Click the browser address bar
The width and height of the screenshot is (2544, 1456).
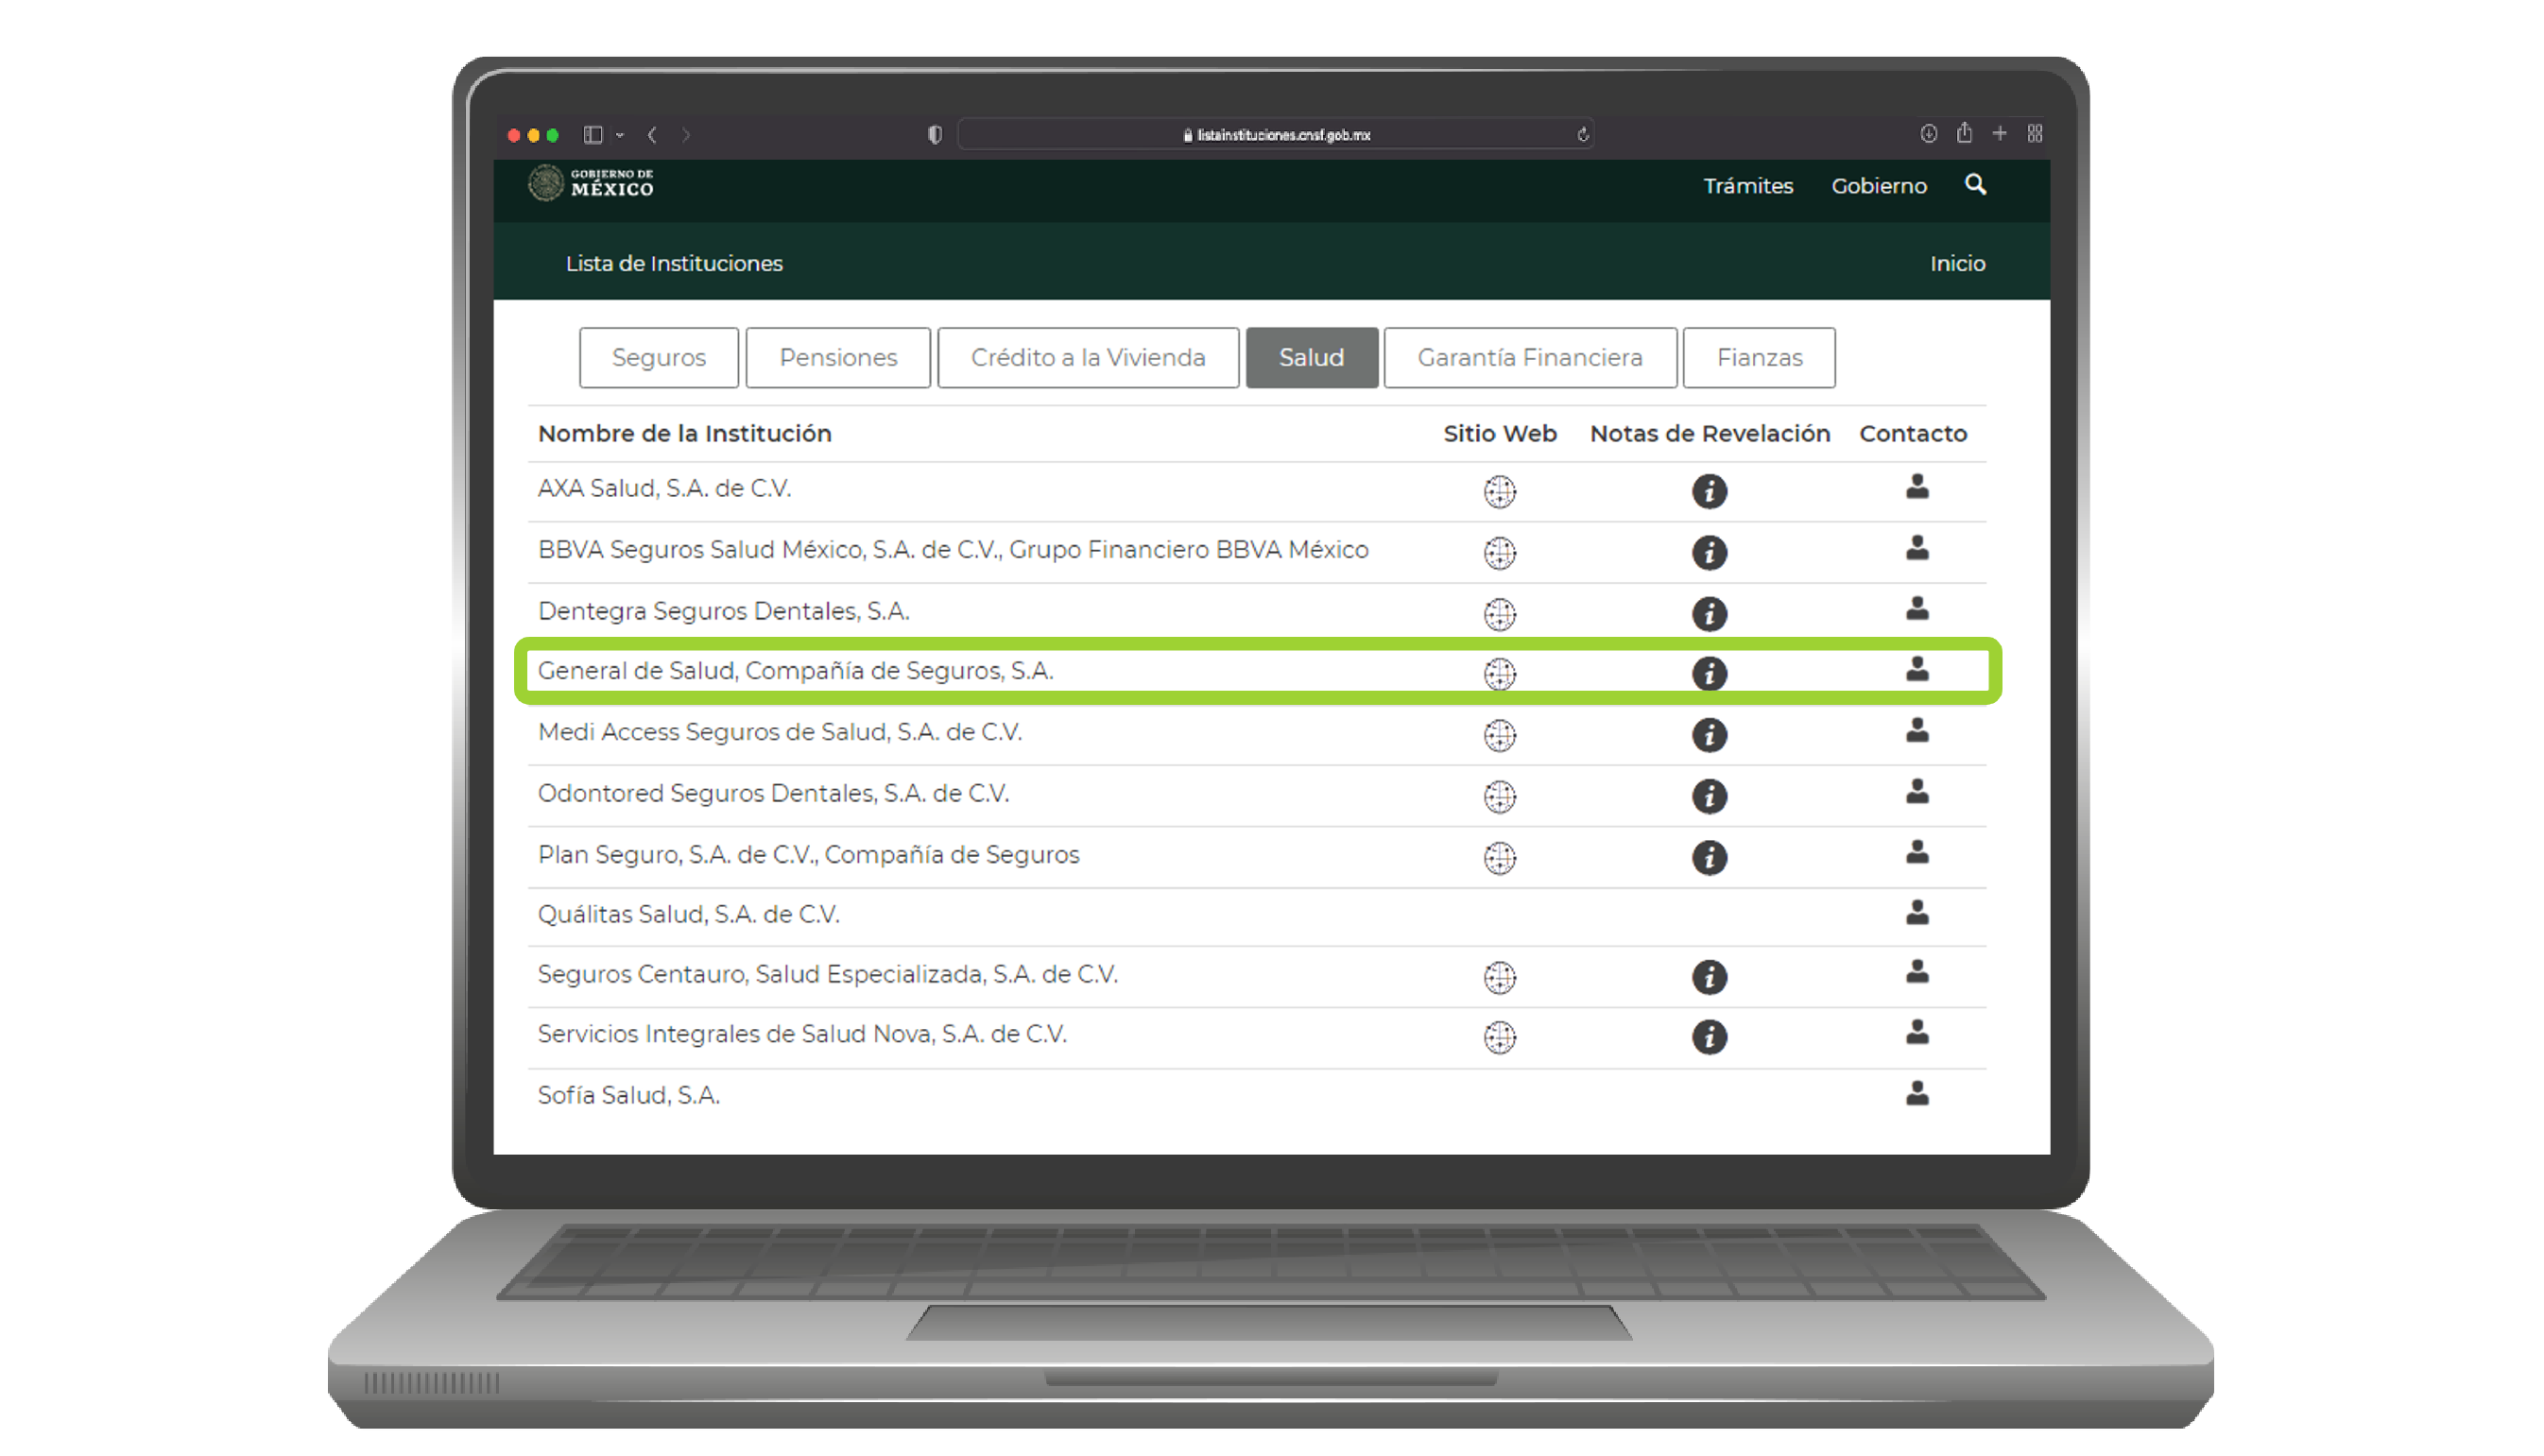pyautogui.click(x=1275, y=134)
